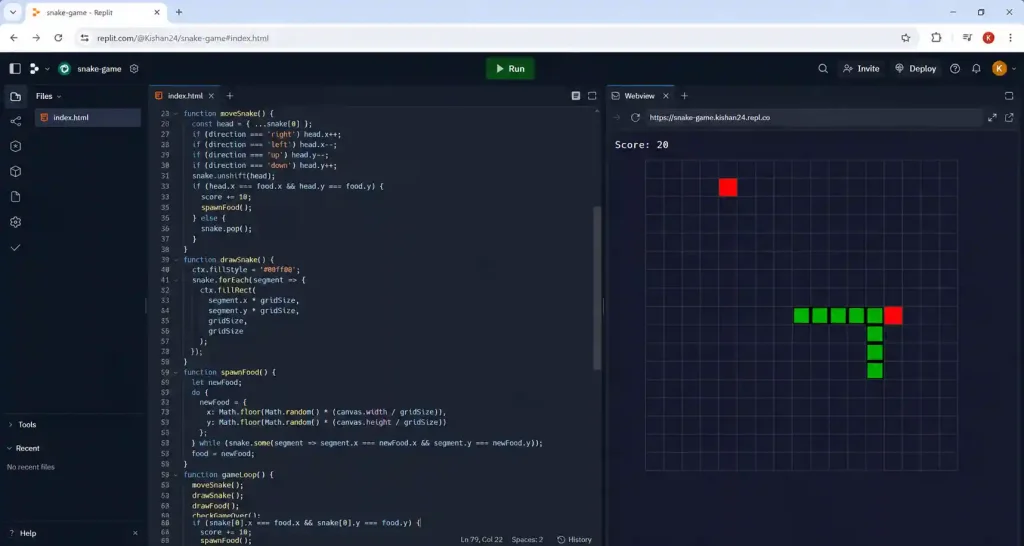Click the browser back arrow
Screen dimensions: 1024x546
pyautogui.click(x=14, y=38)
